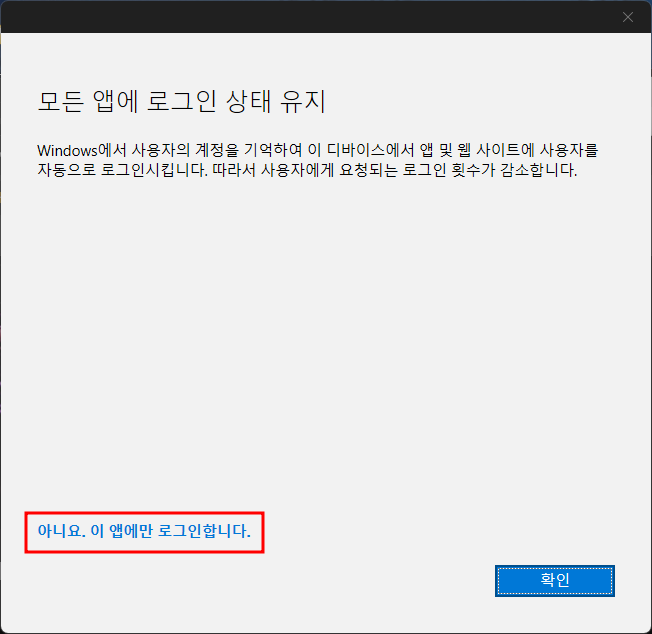
Task: Click the 확인 button
Action: 554,580
